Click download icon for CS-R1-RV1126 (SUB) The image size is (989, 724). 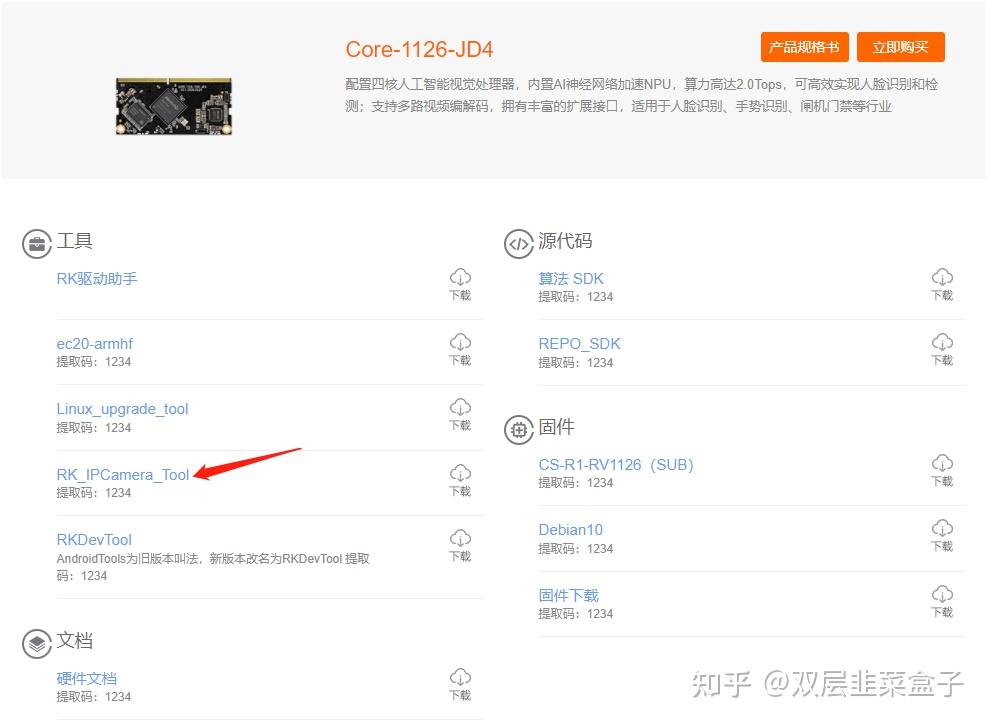tap(942, 464)
